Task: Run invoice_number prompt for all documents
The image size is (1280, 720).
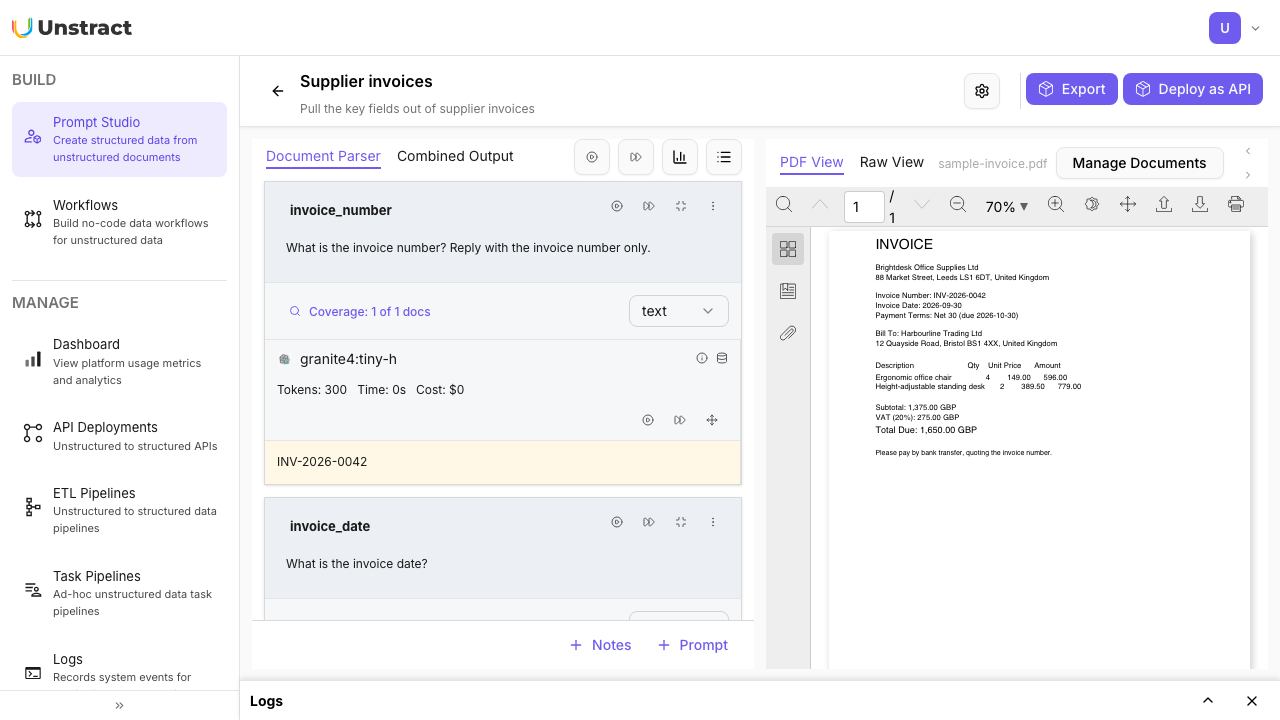Action: pyautogui.click(x=649, y=206)
